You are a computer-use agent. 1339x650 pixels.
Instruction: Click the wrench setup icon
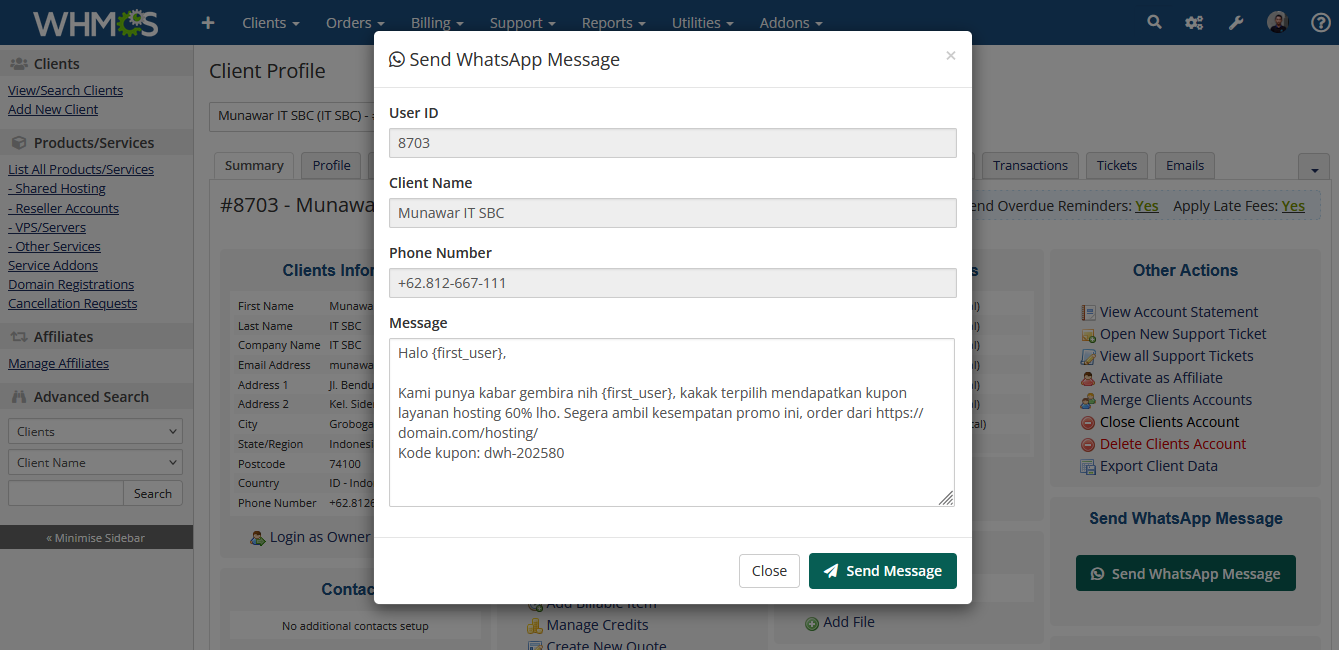1236,22
